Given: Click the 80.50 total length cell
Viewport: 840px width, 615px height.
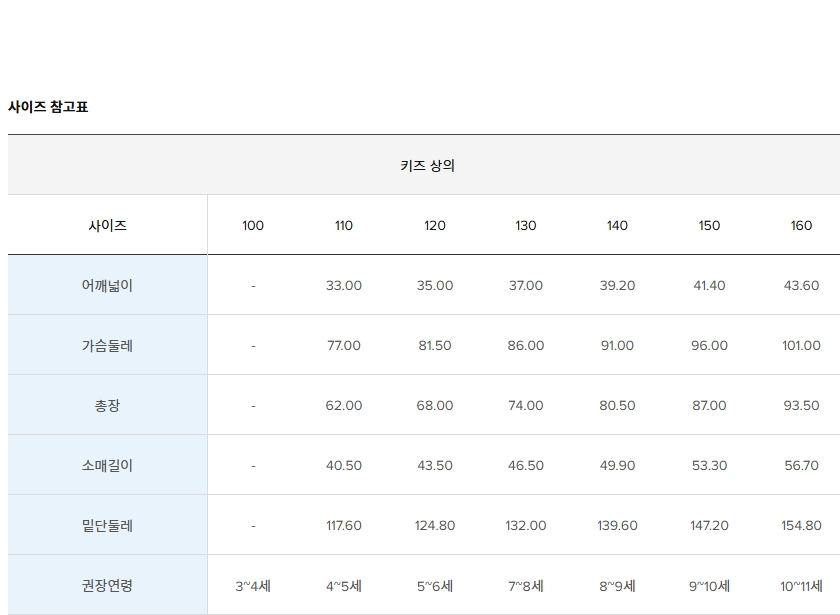Looking at the screenshot, I should [617, 406].
